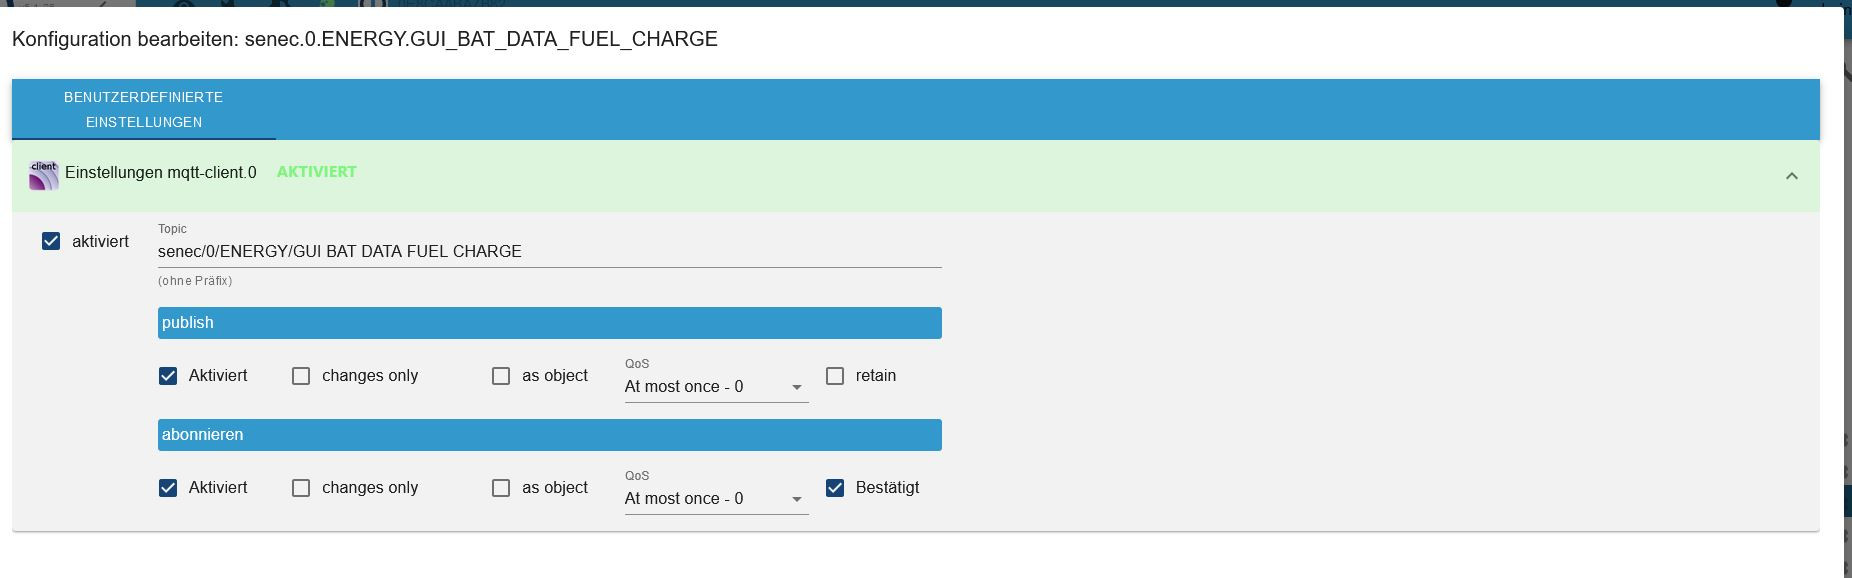Click the blue 'abonnieren' section header
Image resolution: width=1852 pixels, height=578 pixels.
tap(549, 435)
